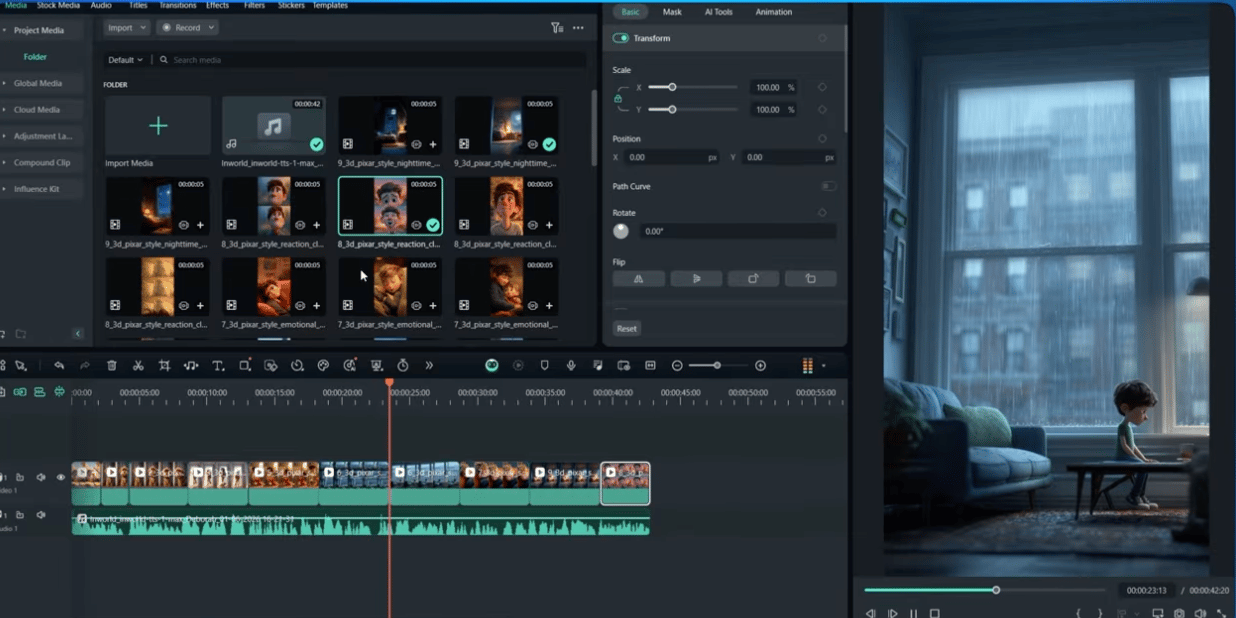Hide the Video 1 track with eye icon

click(x=60, y=478)
